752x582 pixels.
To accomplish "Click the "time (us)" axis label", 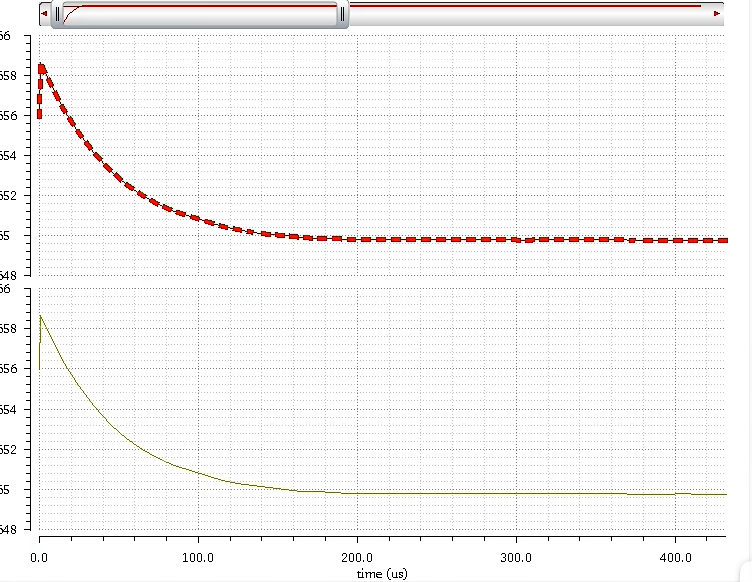I will click(x=384, y=574).
